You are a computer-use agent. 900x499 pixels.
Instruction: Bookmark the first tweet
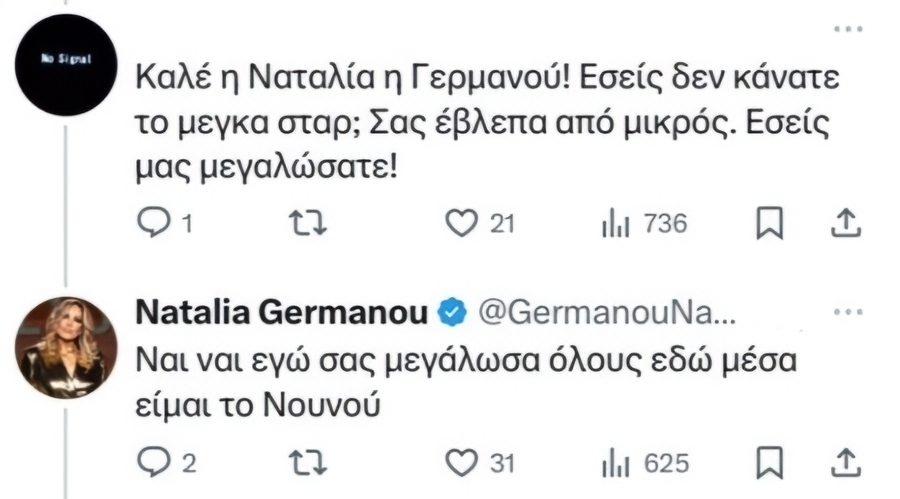pos(769,223)
